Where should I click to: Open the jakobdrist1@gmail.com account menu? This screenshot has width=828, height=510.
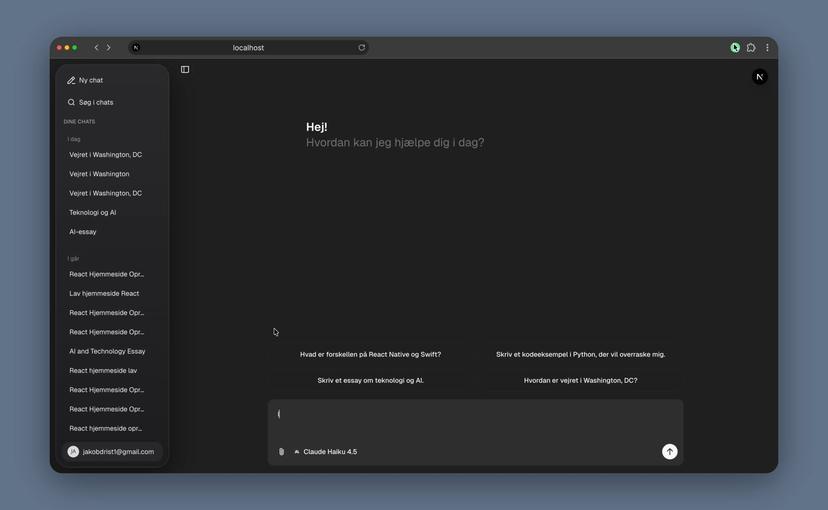(111, 452)
